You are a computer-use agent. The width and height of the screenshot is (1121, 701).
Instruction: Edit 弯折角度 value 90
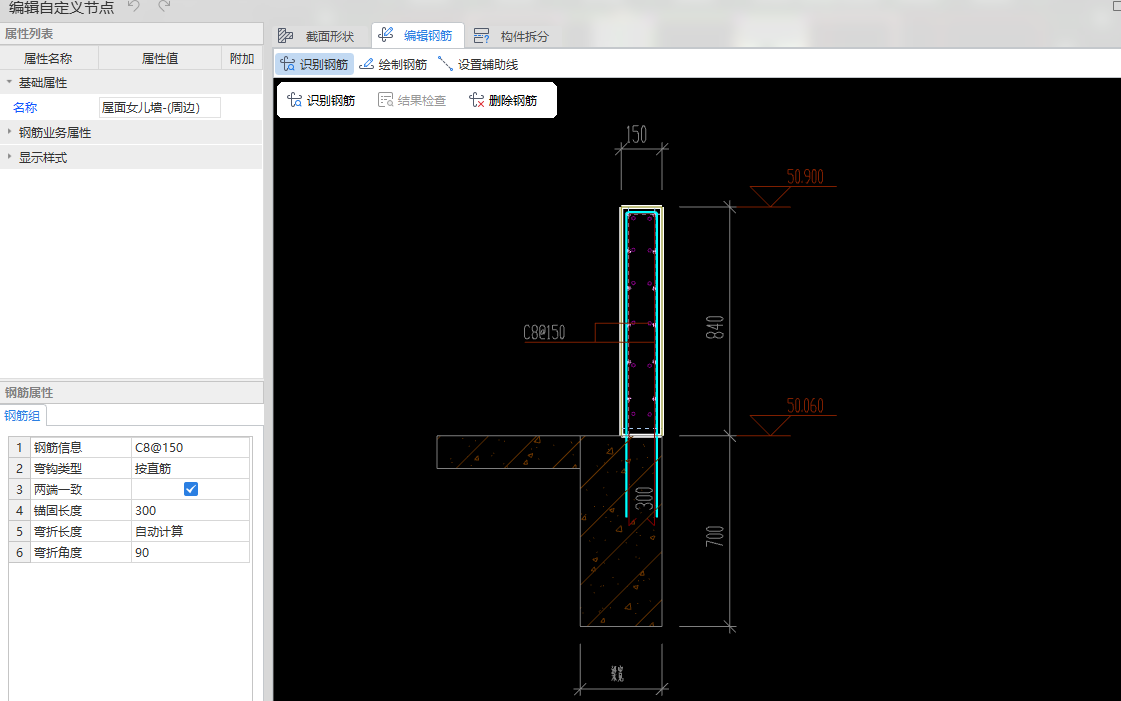pos(190,552)
